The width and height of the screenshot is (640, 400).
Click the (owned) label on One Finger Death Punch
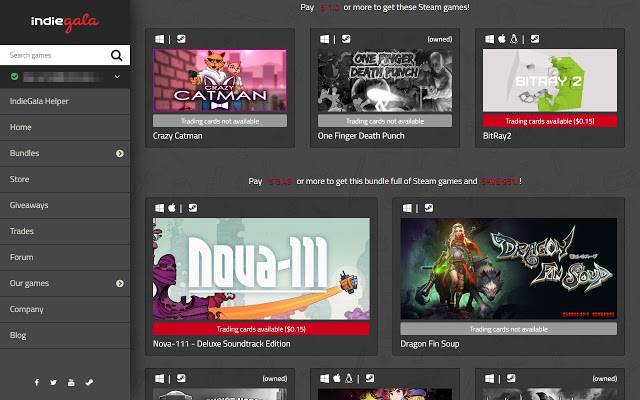[440, 39]
